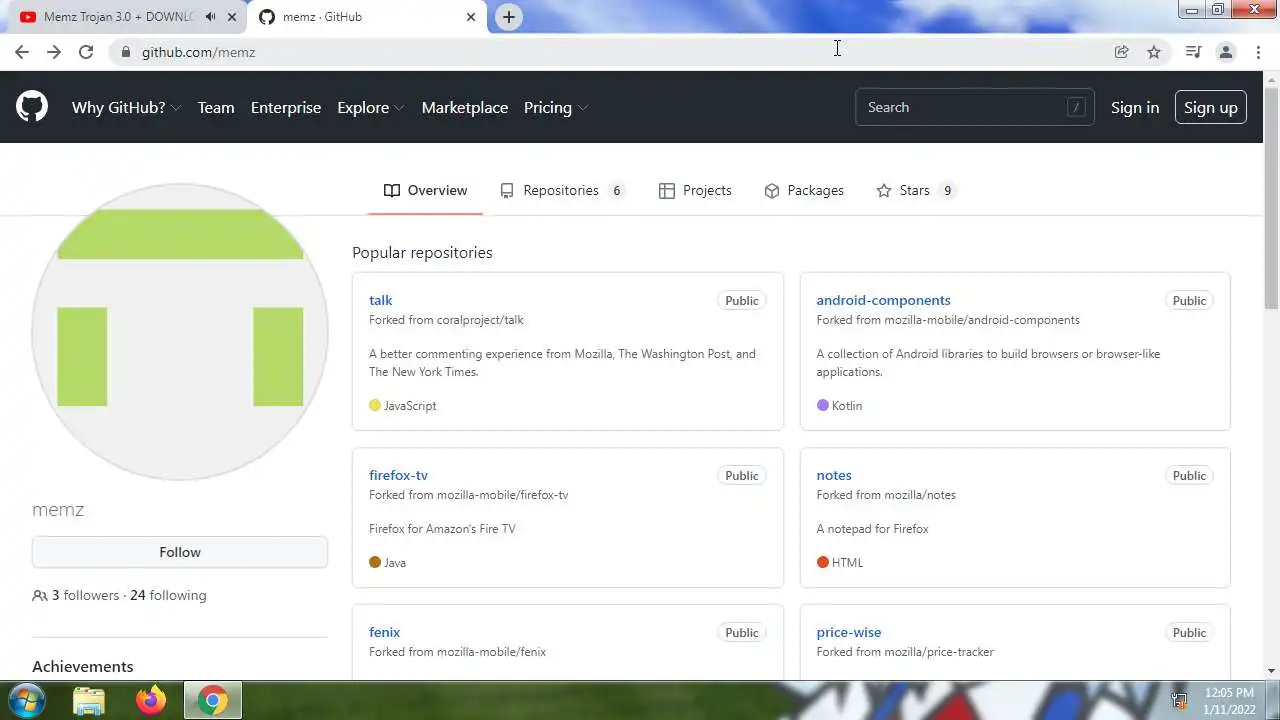Expand the Pricing dropdown menu

556,107
